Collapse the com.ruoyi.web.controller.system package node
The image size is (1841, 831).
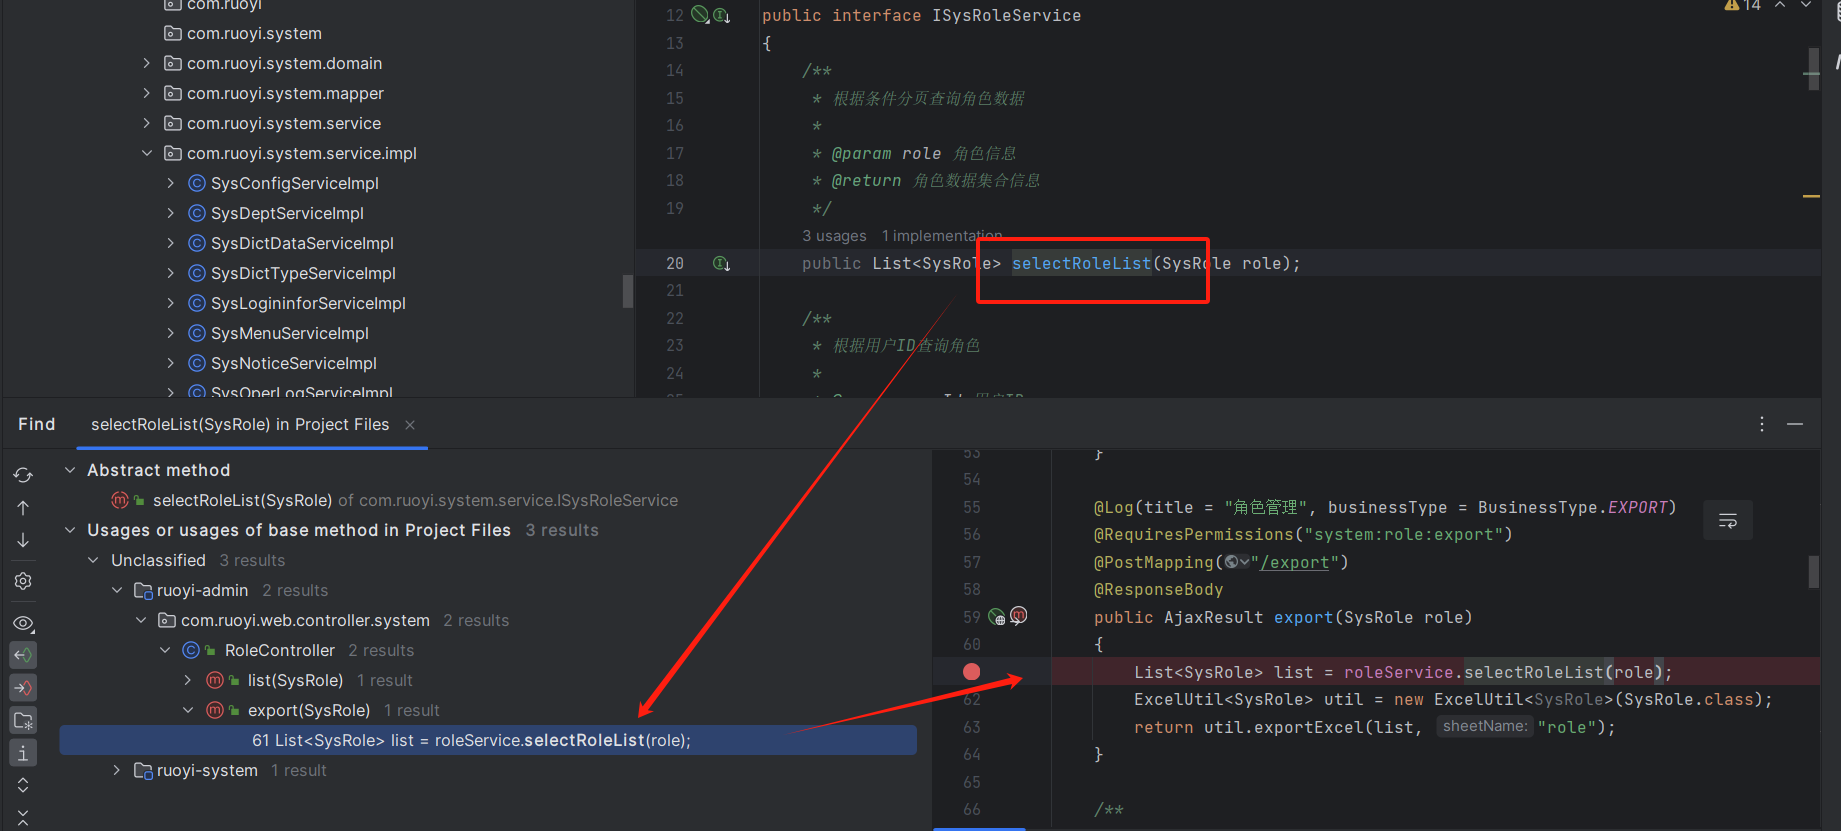pos(141,620)
